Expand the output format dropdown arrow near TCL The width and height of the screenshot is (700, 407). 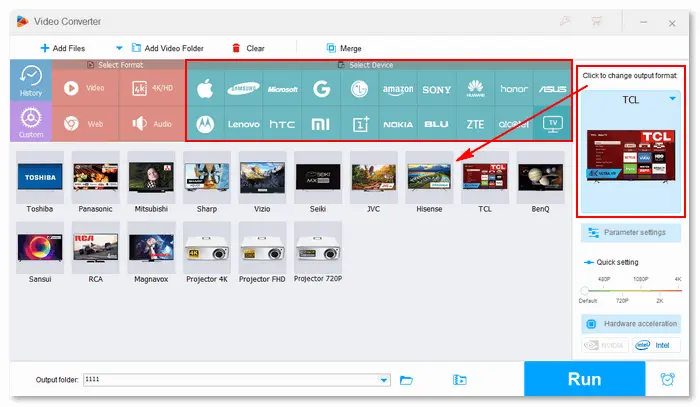(672, 99)
